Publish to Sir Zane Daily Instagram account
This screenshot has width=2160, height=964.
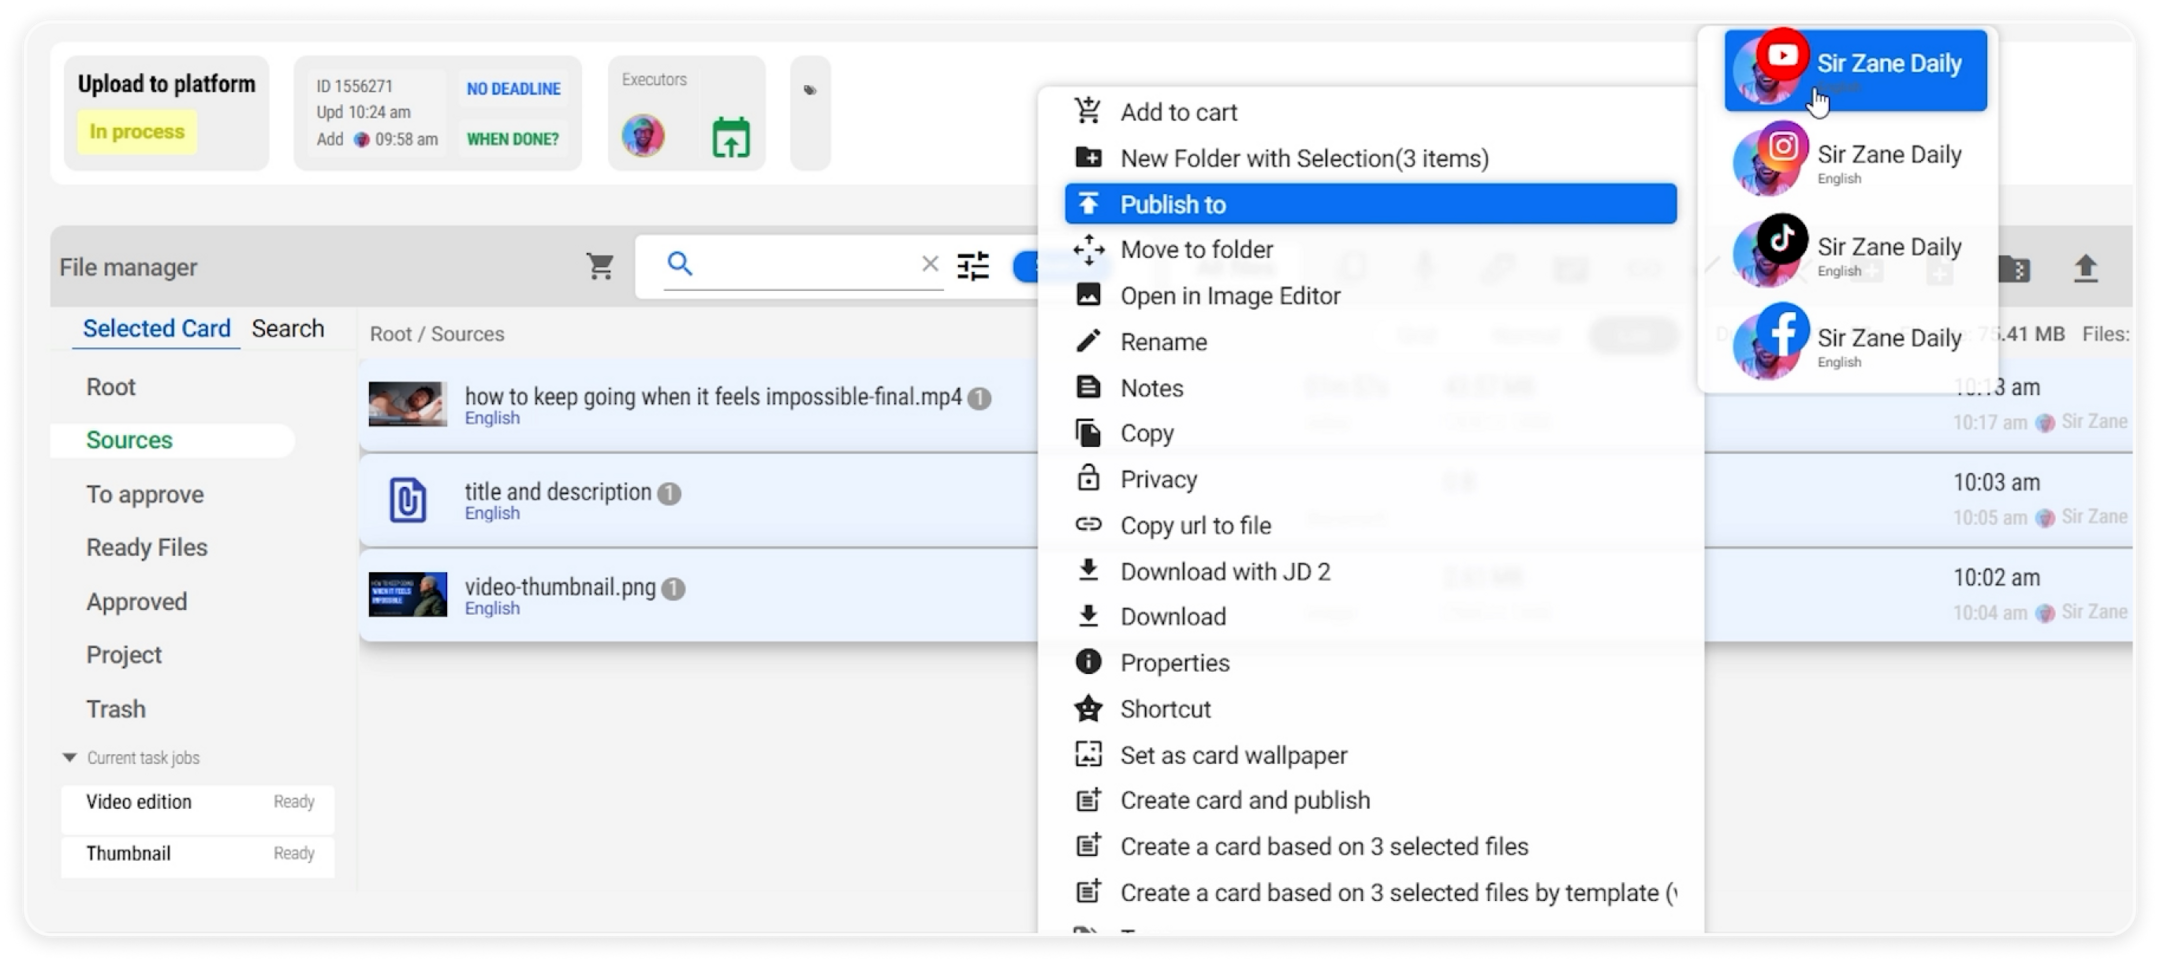(1856, 162)
